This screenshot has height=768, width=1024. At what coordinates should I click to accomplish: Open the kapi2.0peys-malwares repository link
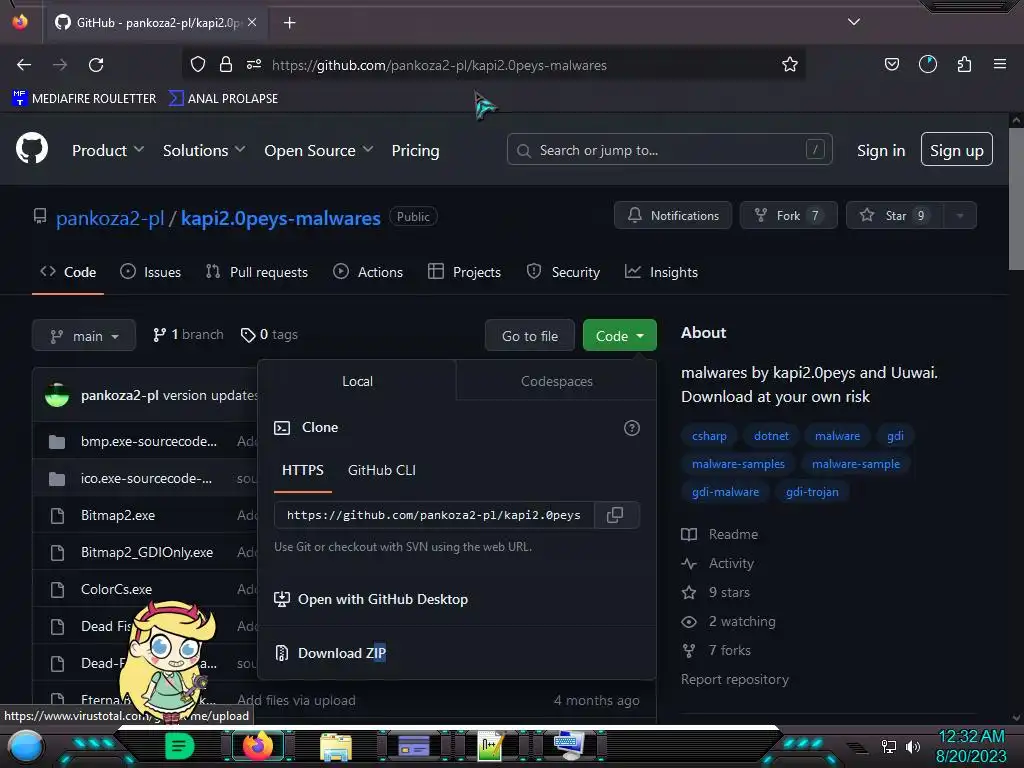point(281,218)
